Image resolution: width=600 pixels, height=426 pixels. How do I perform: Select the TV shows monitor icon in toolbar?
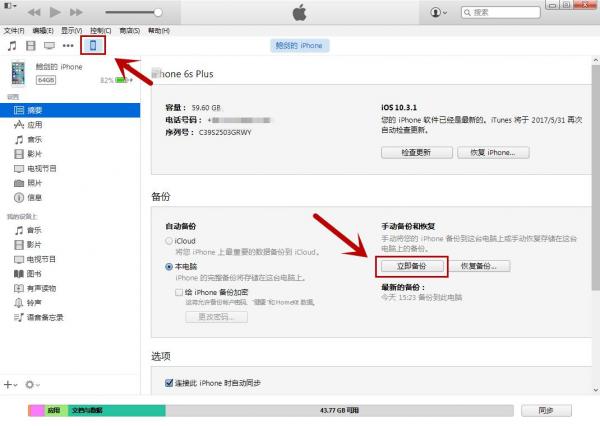pos(49,46)
